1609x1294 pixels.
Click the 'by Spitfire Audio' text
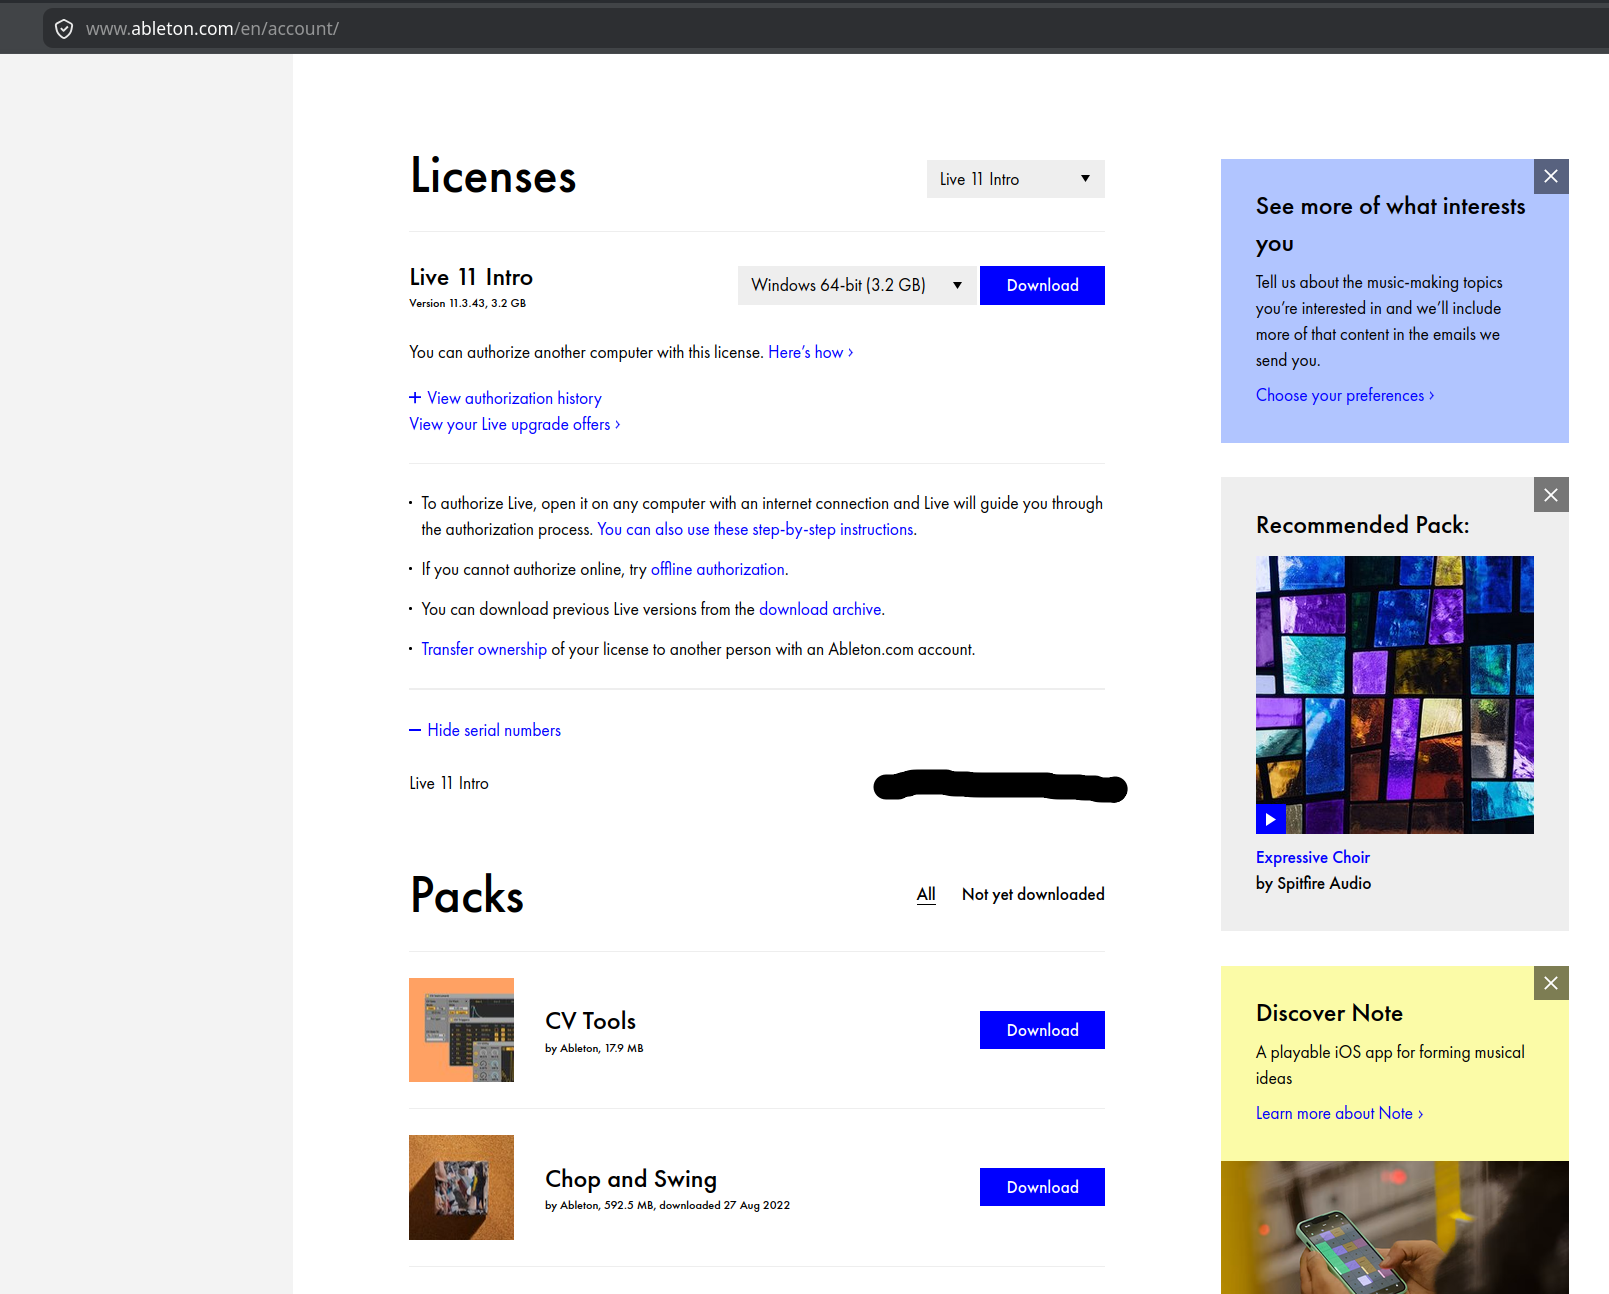click(1313, 883)
